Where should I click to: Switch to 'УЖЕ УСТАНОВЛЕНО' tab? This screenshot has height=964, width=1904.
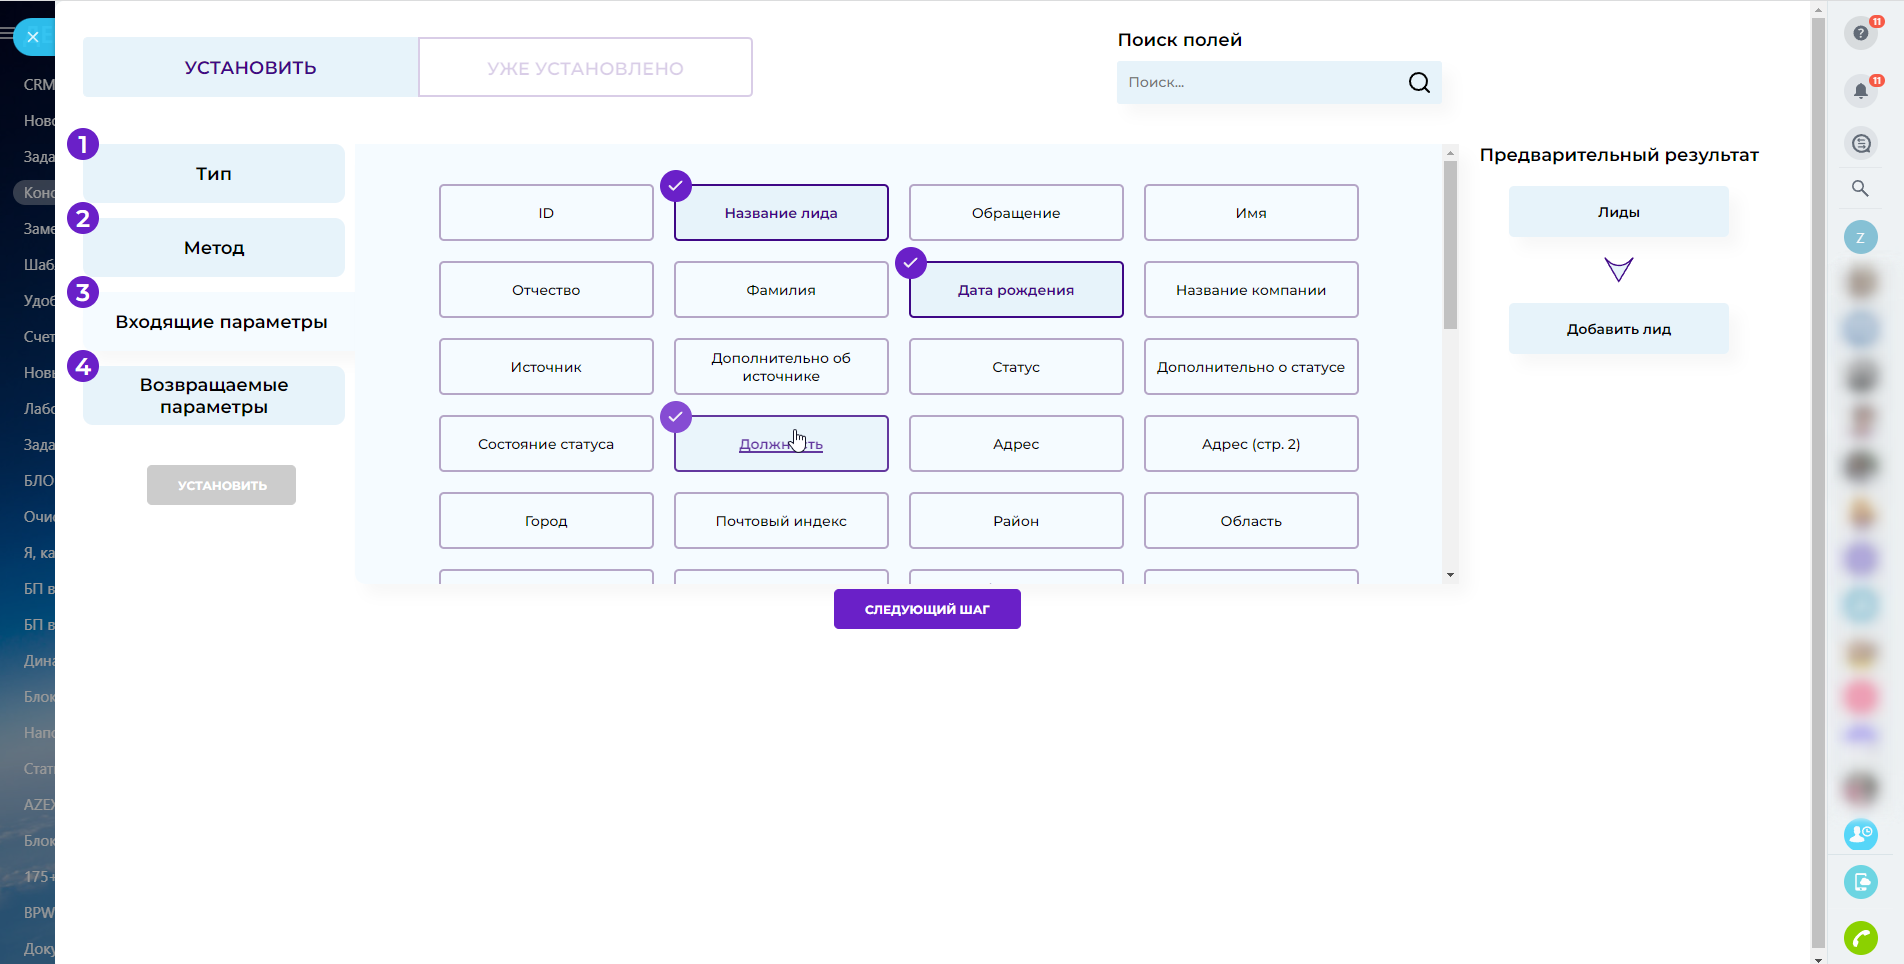pos(585,68)
